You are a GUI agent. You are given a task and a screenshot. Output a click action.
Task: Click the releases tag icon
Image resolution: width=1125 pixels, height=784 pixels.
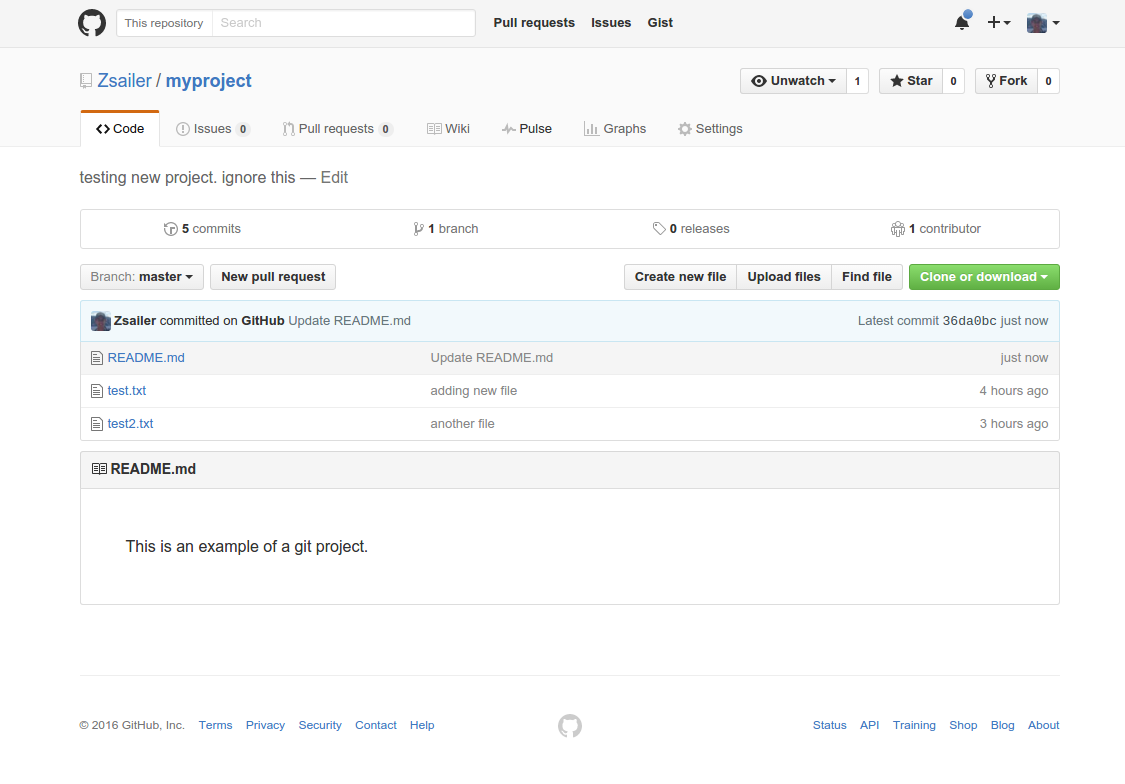659,229
